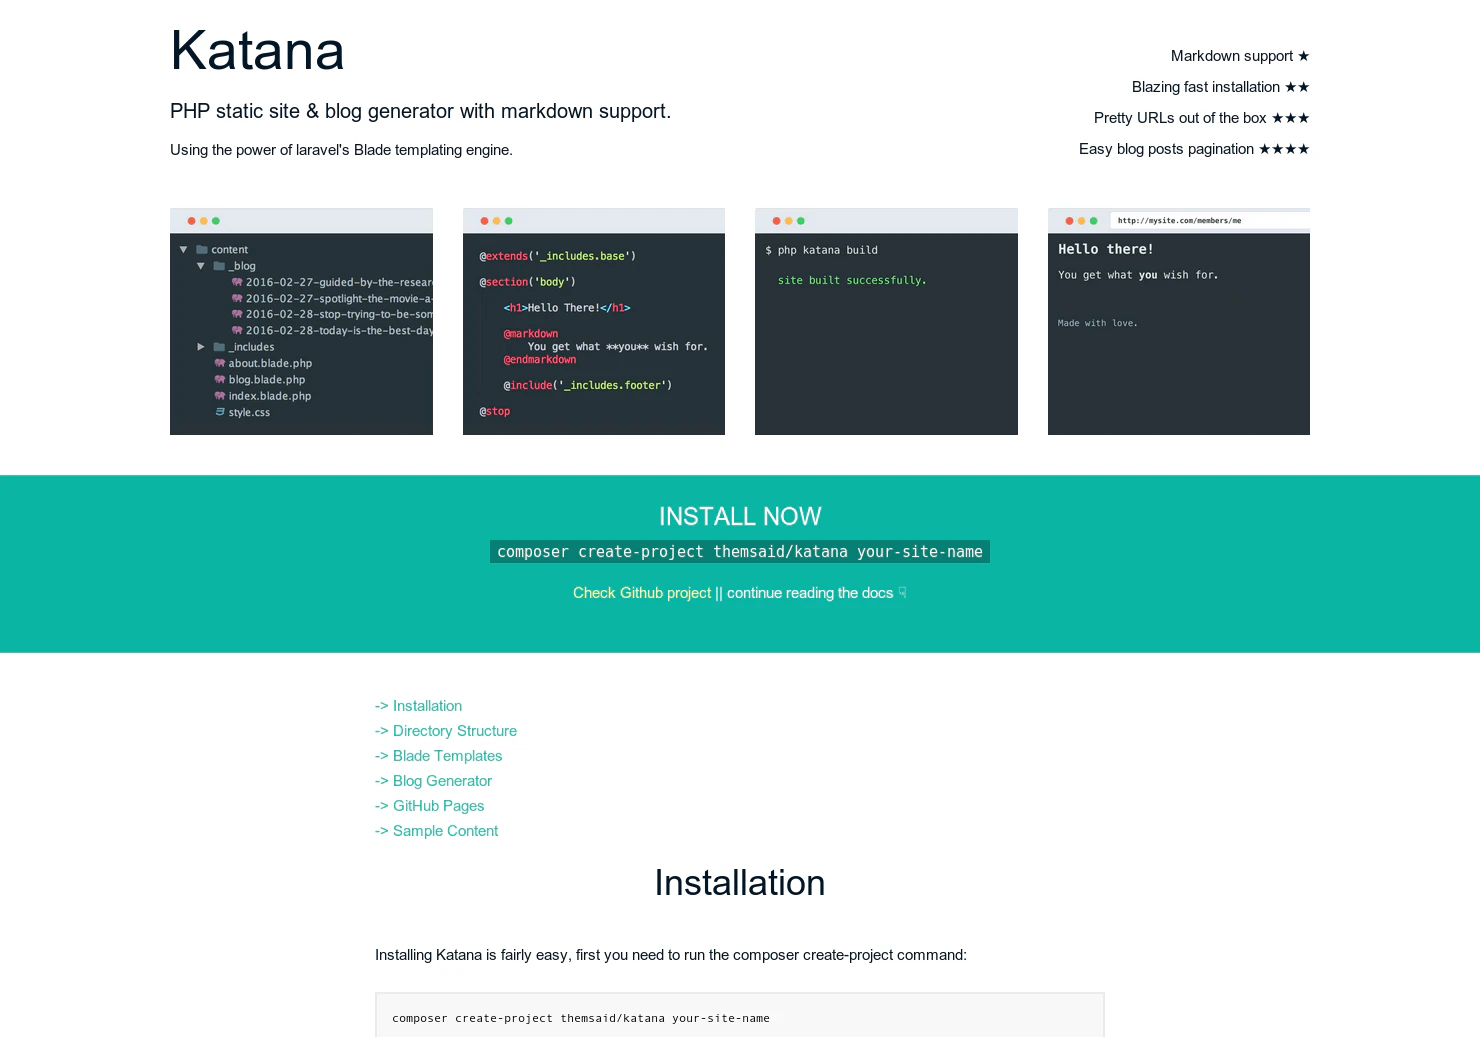1480x1037 pixels.
Task: Click the continue reading the docs link
Action: (810, 593)
